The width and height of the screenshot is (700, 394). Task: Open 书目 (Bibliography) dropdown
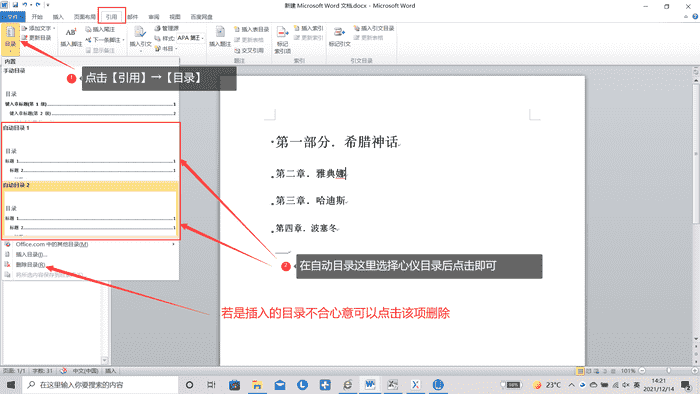click(x=166, y=49)
